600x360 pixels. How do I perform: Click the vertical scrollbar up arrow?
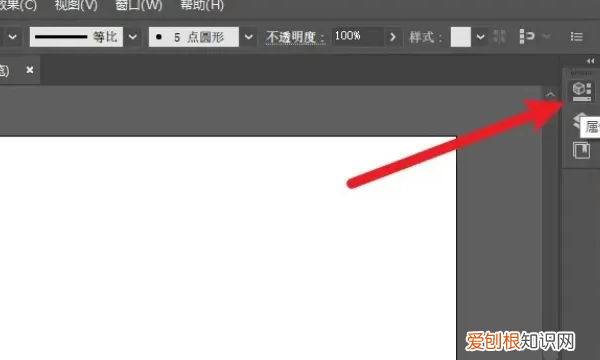point(550,94)
